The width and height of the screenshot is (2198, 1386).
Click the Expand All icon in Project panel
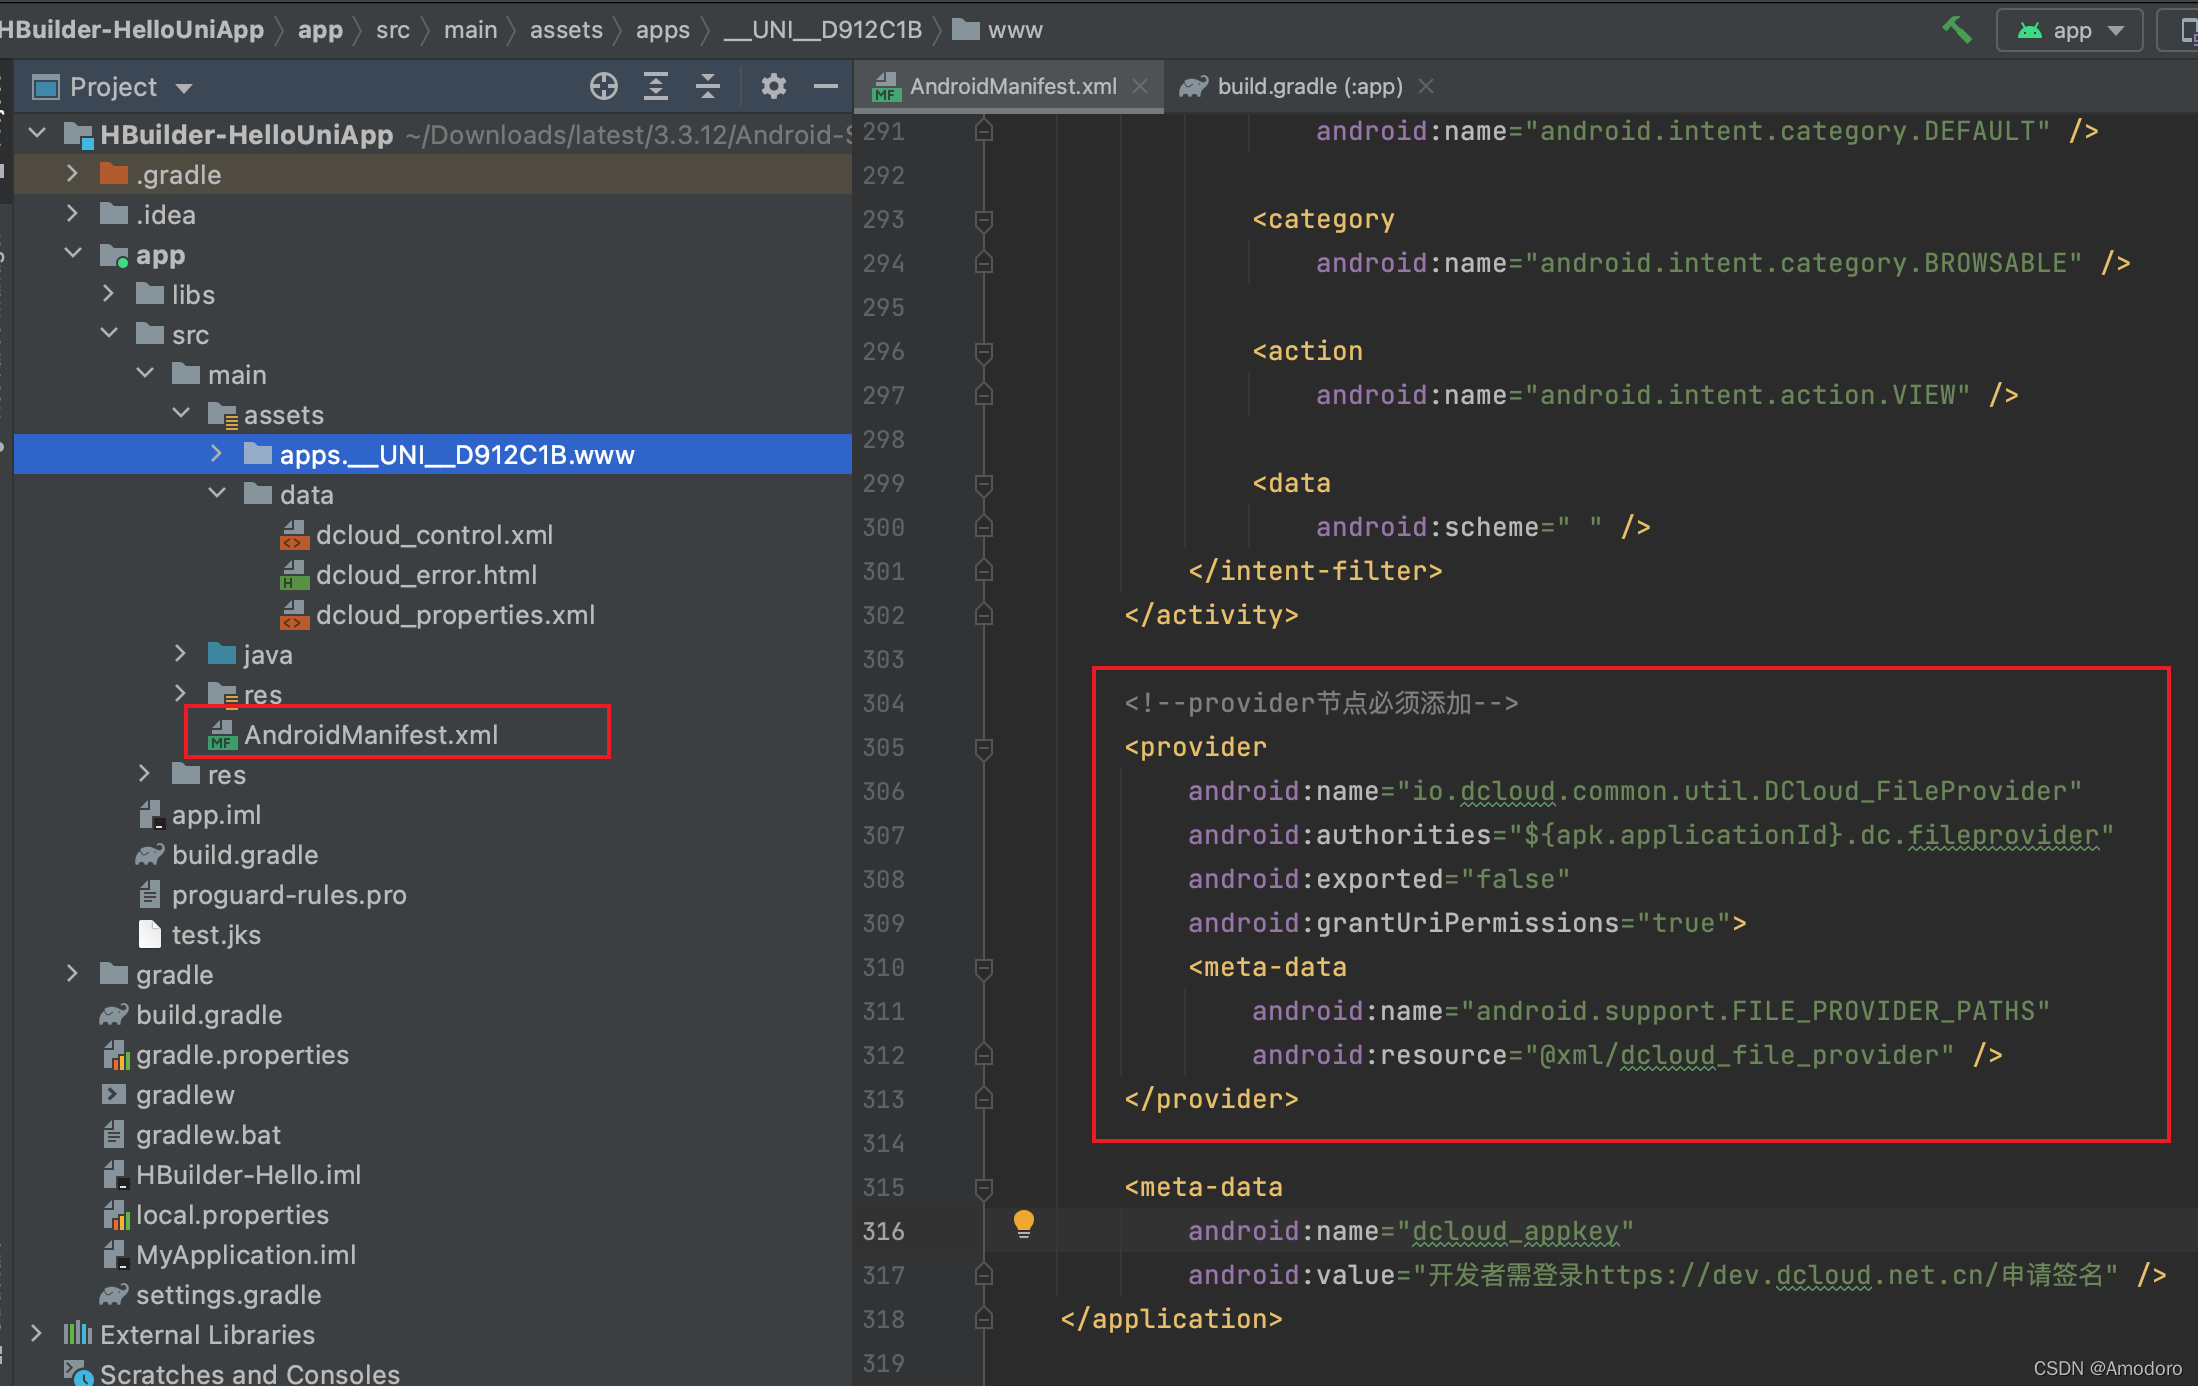(656, 87)
